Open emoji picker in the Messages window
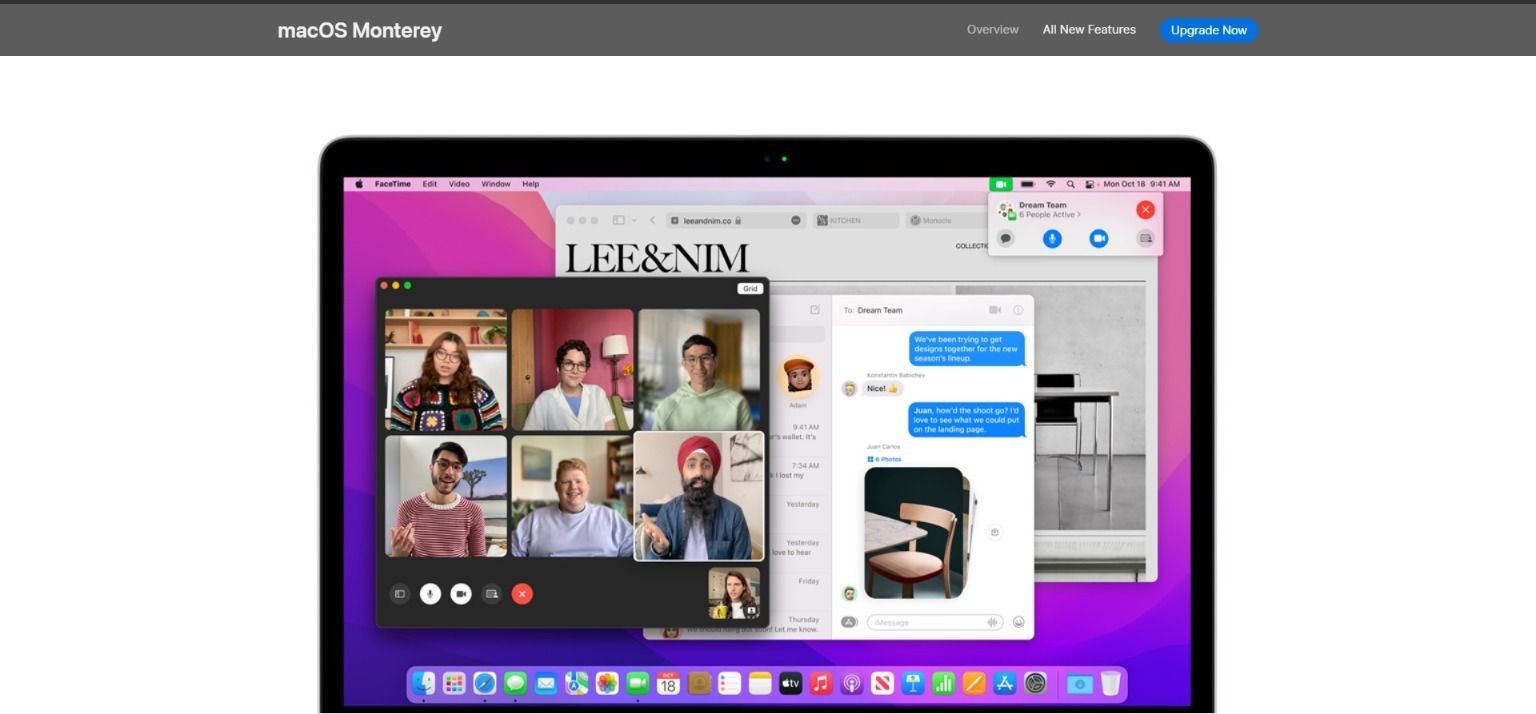 (1019, 622)
